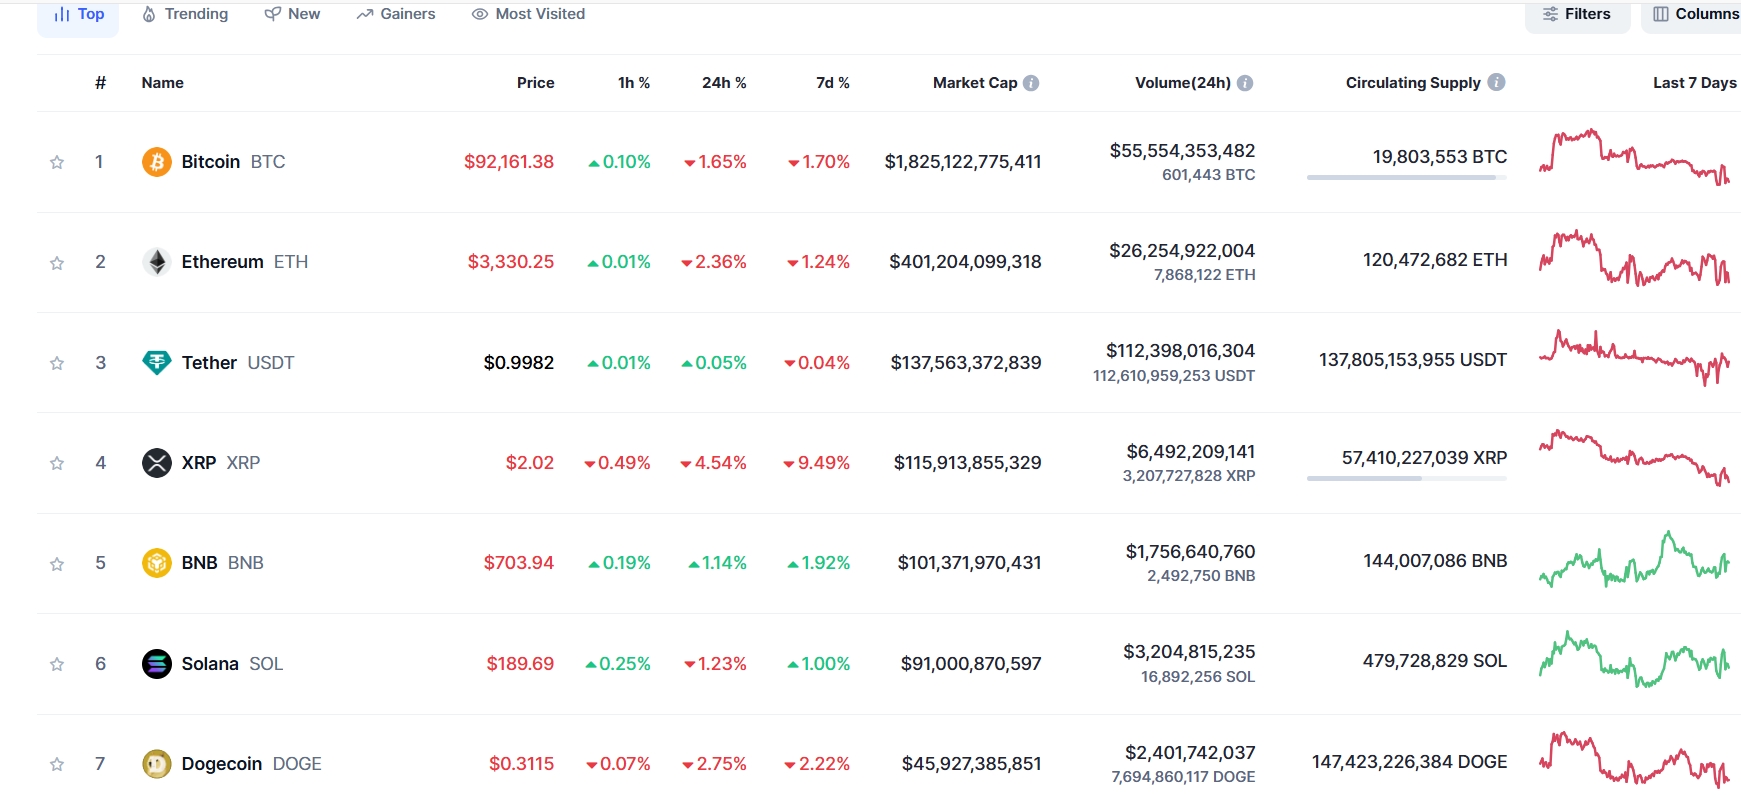Switch to the New tab
Image resolution: width=1741 pixels, height=795 pixels.
(292, 14)
